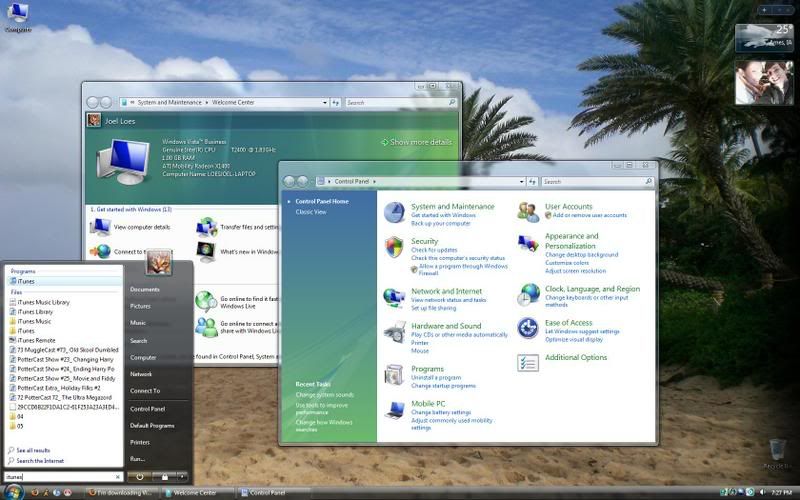The height and width of the screenshot is (500, 800).
Task: Open the System and Maintenance category icon
Action: click(x=394, y=212)
